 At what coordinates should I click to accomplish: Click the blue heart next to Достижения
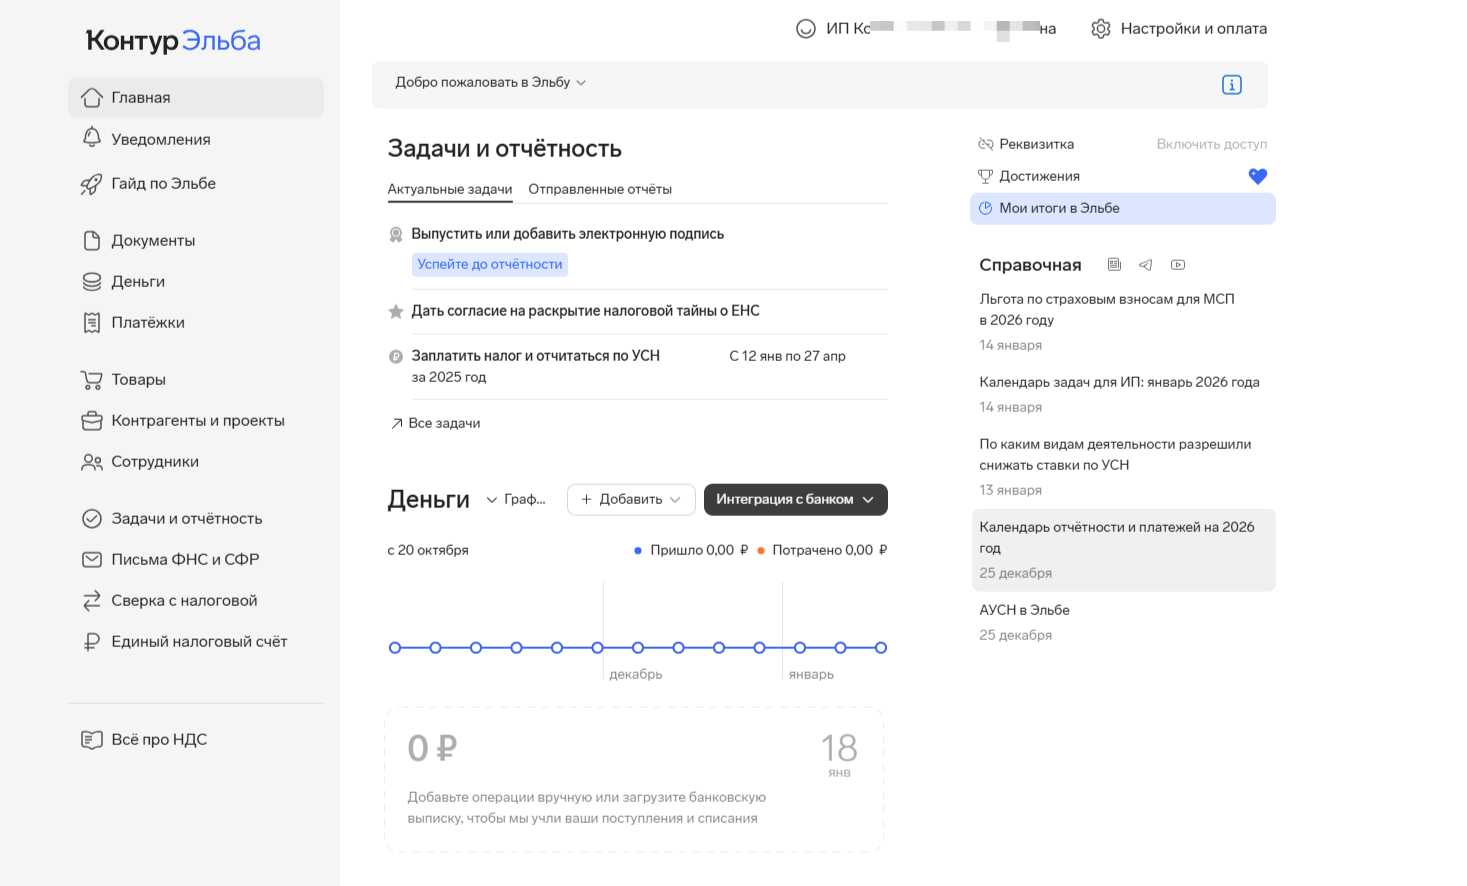[1257, 176]
